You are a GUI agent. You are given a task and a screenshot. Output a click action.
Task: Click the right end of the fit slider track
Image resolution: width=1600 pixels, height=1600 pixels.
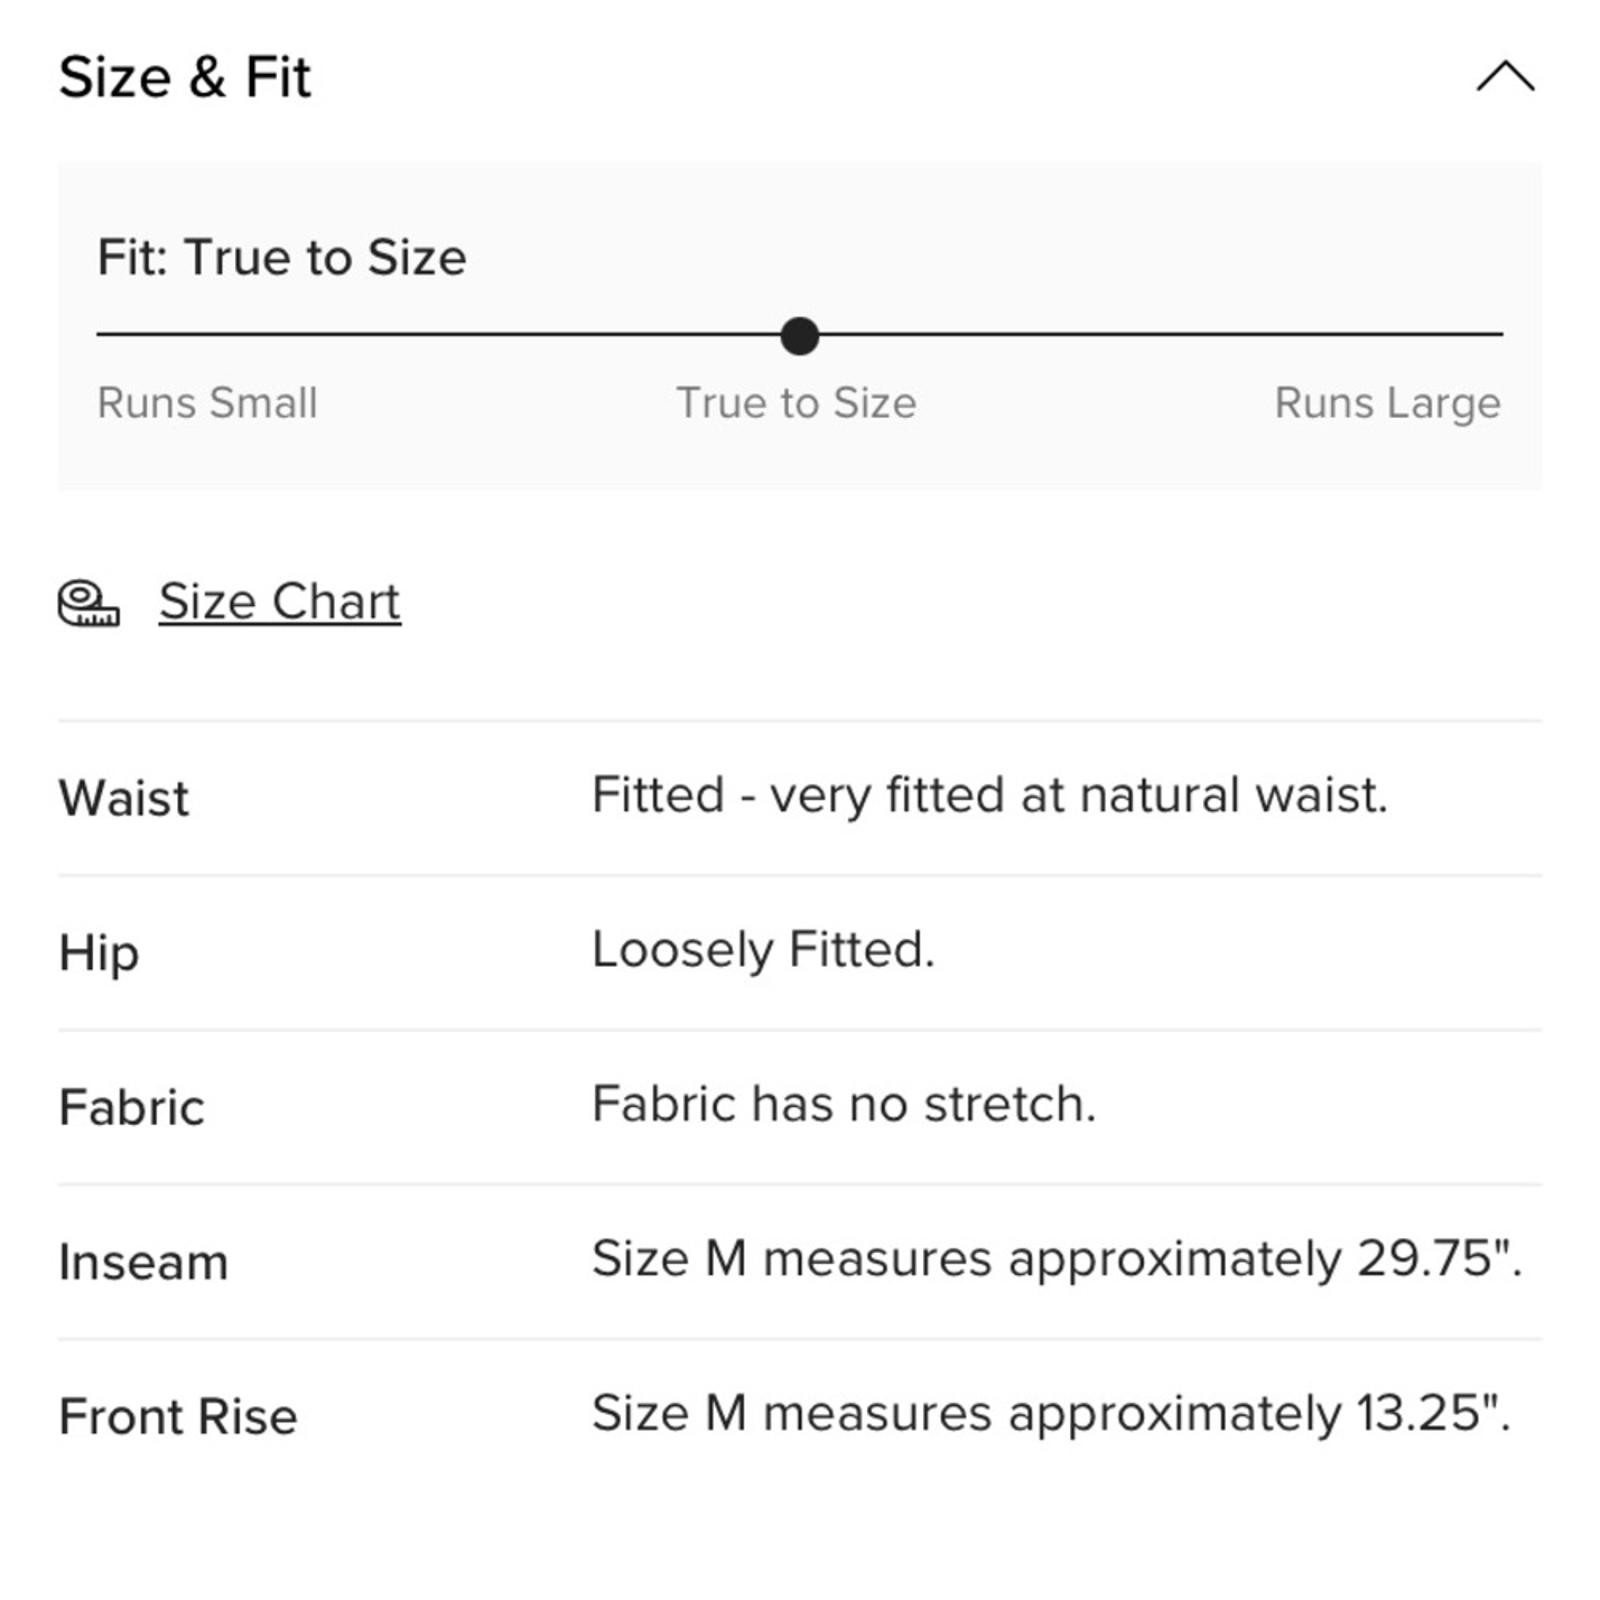[1496, 335]
